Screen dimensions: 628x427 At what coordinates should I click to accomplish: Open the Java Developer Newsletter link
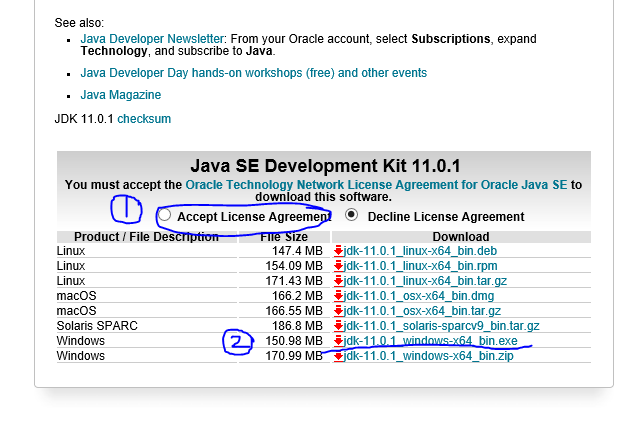tap(152, 39)
